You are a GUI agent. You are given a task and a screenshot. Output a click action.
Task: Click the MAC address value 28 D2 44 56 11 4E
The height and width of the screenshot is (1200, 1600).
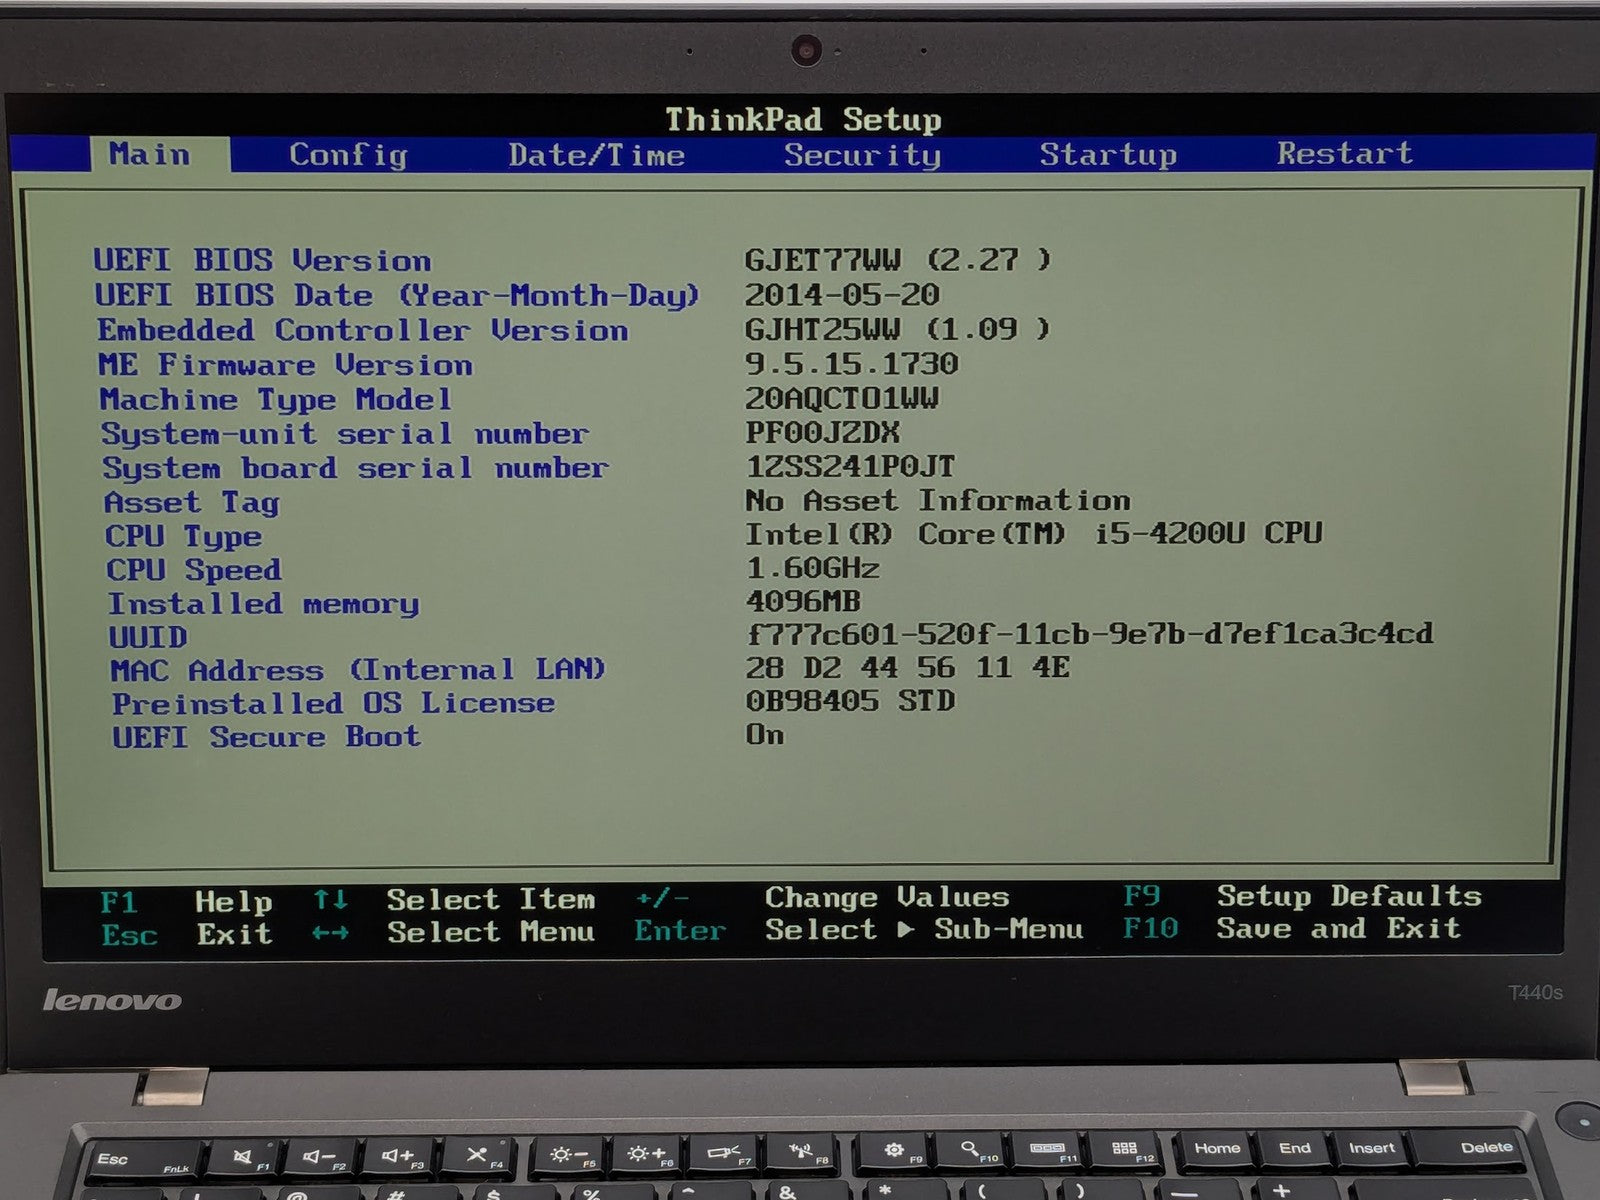(908, 667)
